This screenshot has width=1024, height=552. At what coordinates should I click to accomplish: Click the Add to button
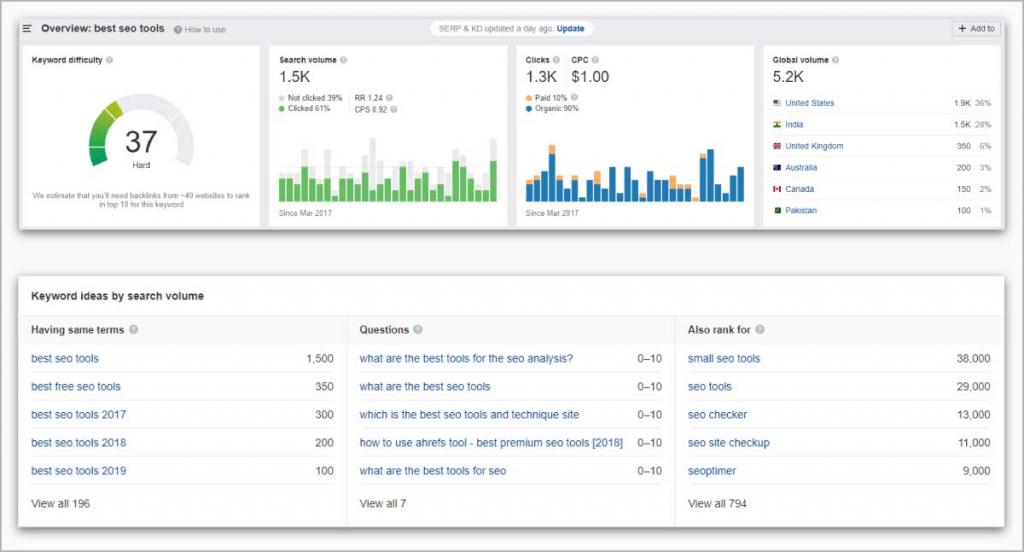coord(976,29)
